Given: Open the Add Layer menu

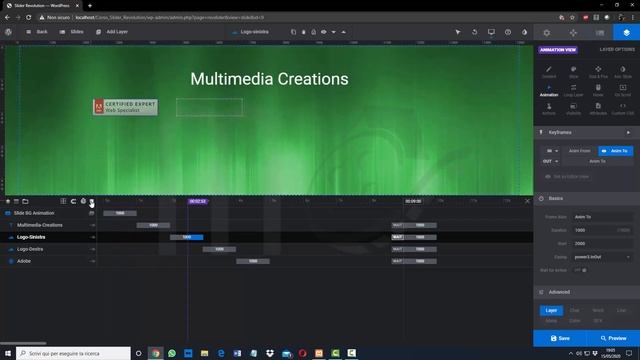Looking at the screenshot, I should (112, 32).
